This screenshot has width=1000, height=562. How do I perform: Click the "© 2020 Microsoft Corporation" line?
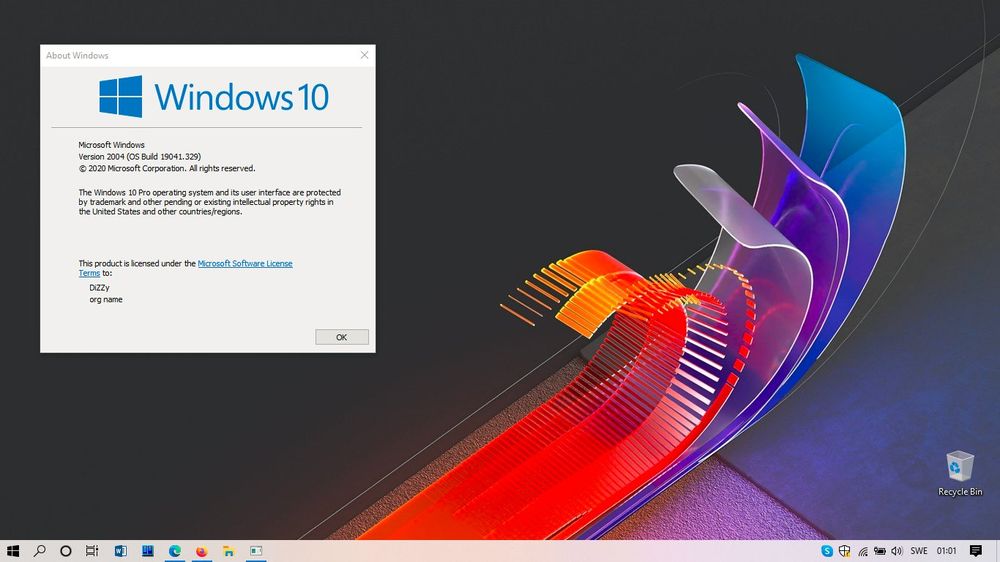(x=167, y=168)
